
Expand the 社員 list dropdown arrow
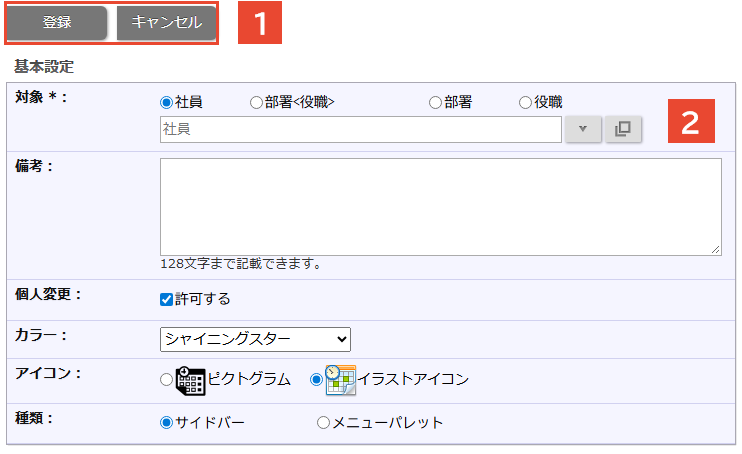[582, 130]
